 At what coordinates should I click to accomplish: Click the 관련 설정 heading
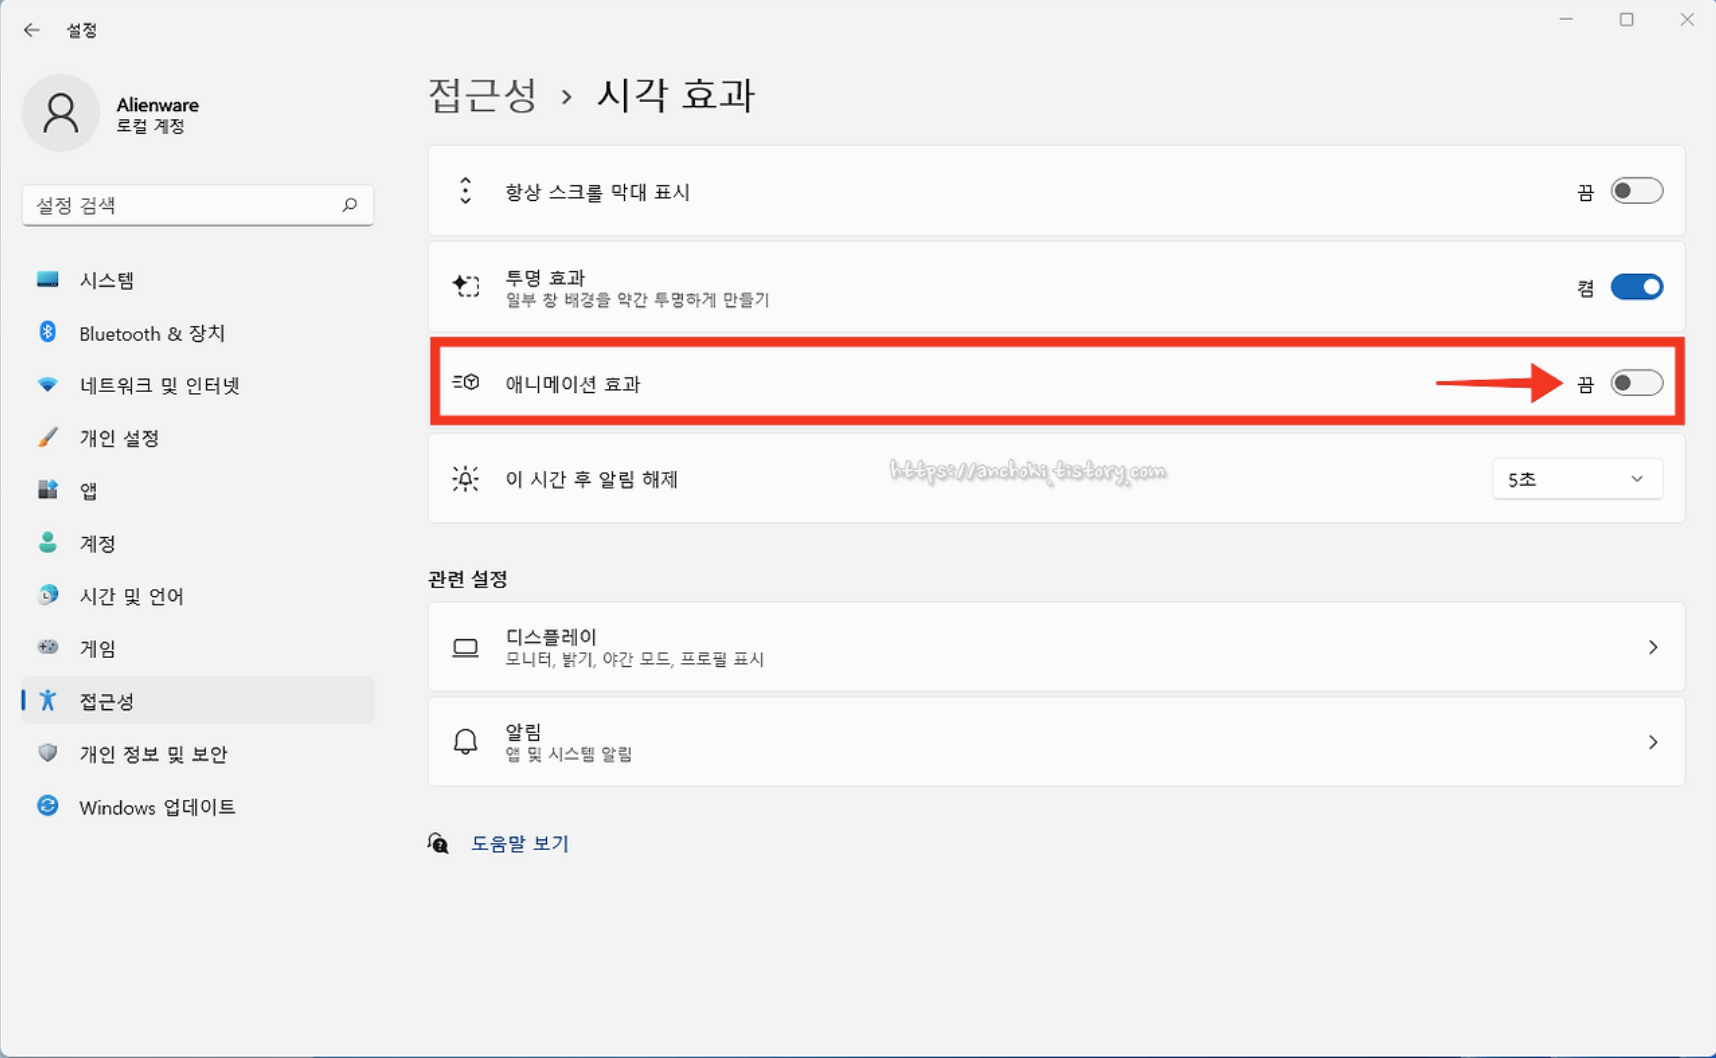[x=468, y=579]
